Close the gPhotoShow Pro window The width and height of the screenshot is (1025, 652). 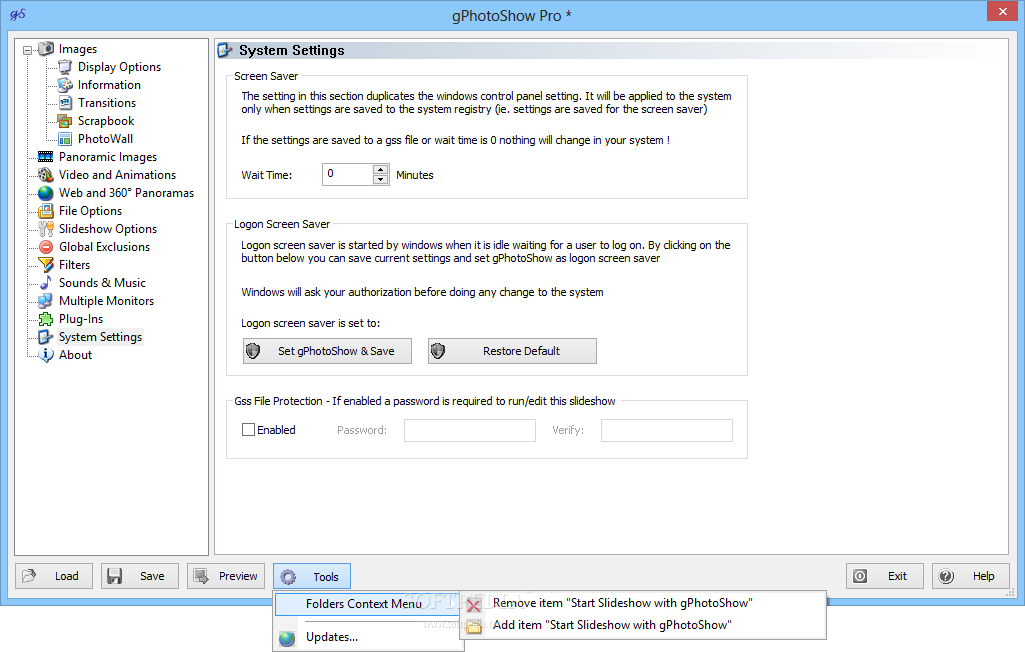(1003, 11)
